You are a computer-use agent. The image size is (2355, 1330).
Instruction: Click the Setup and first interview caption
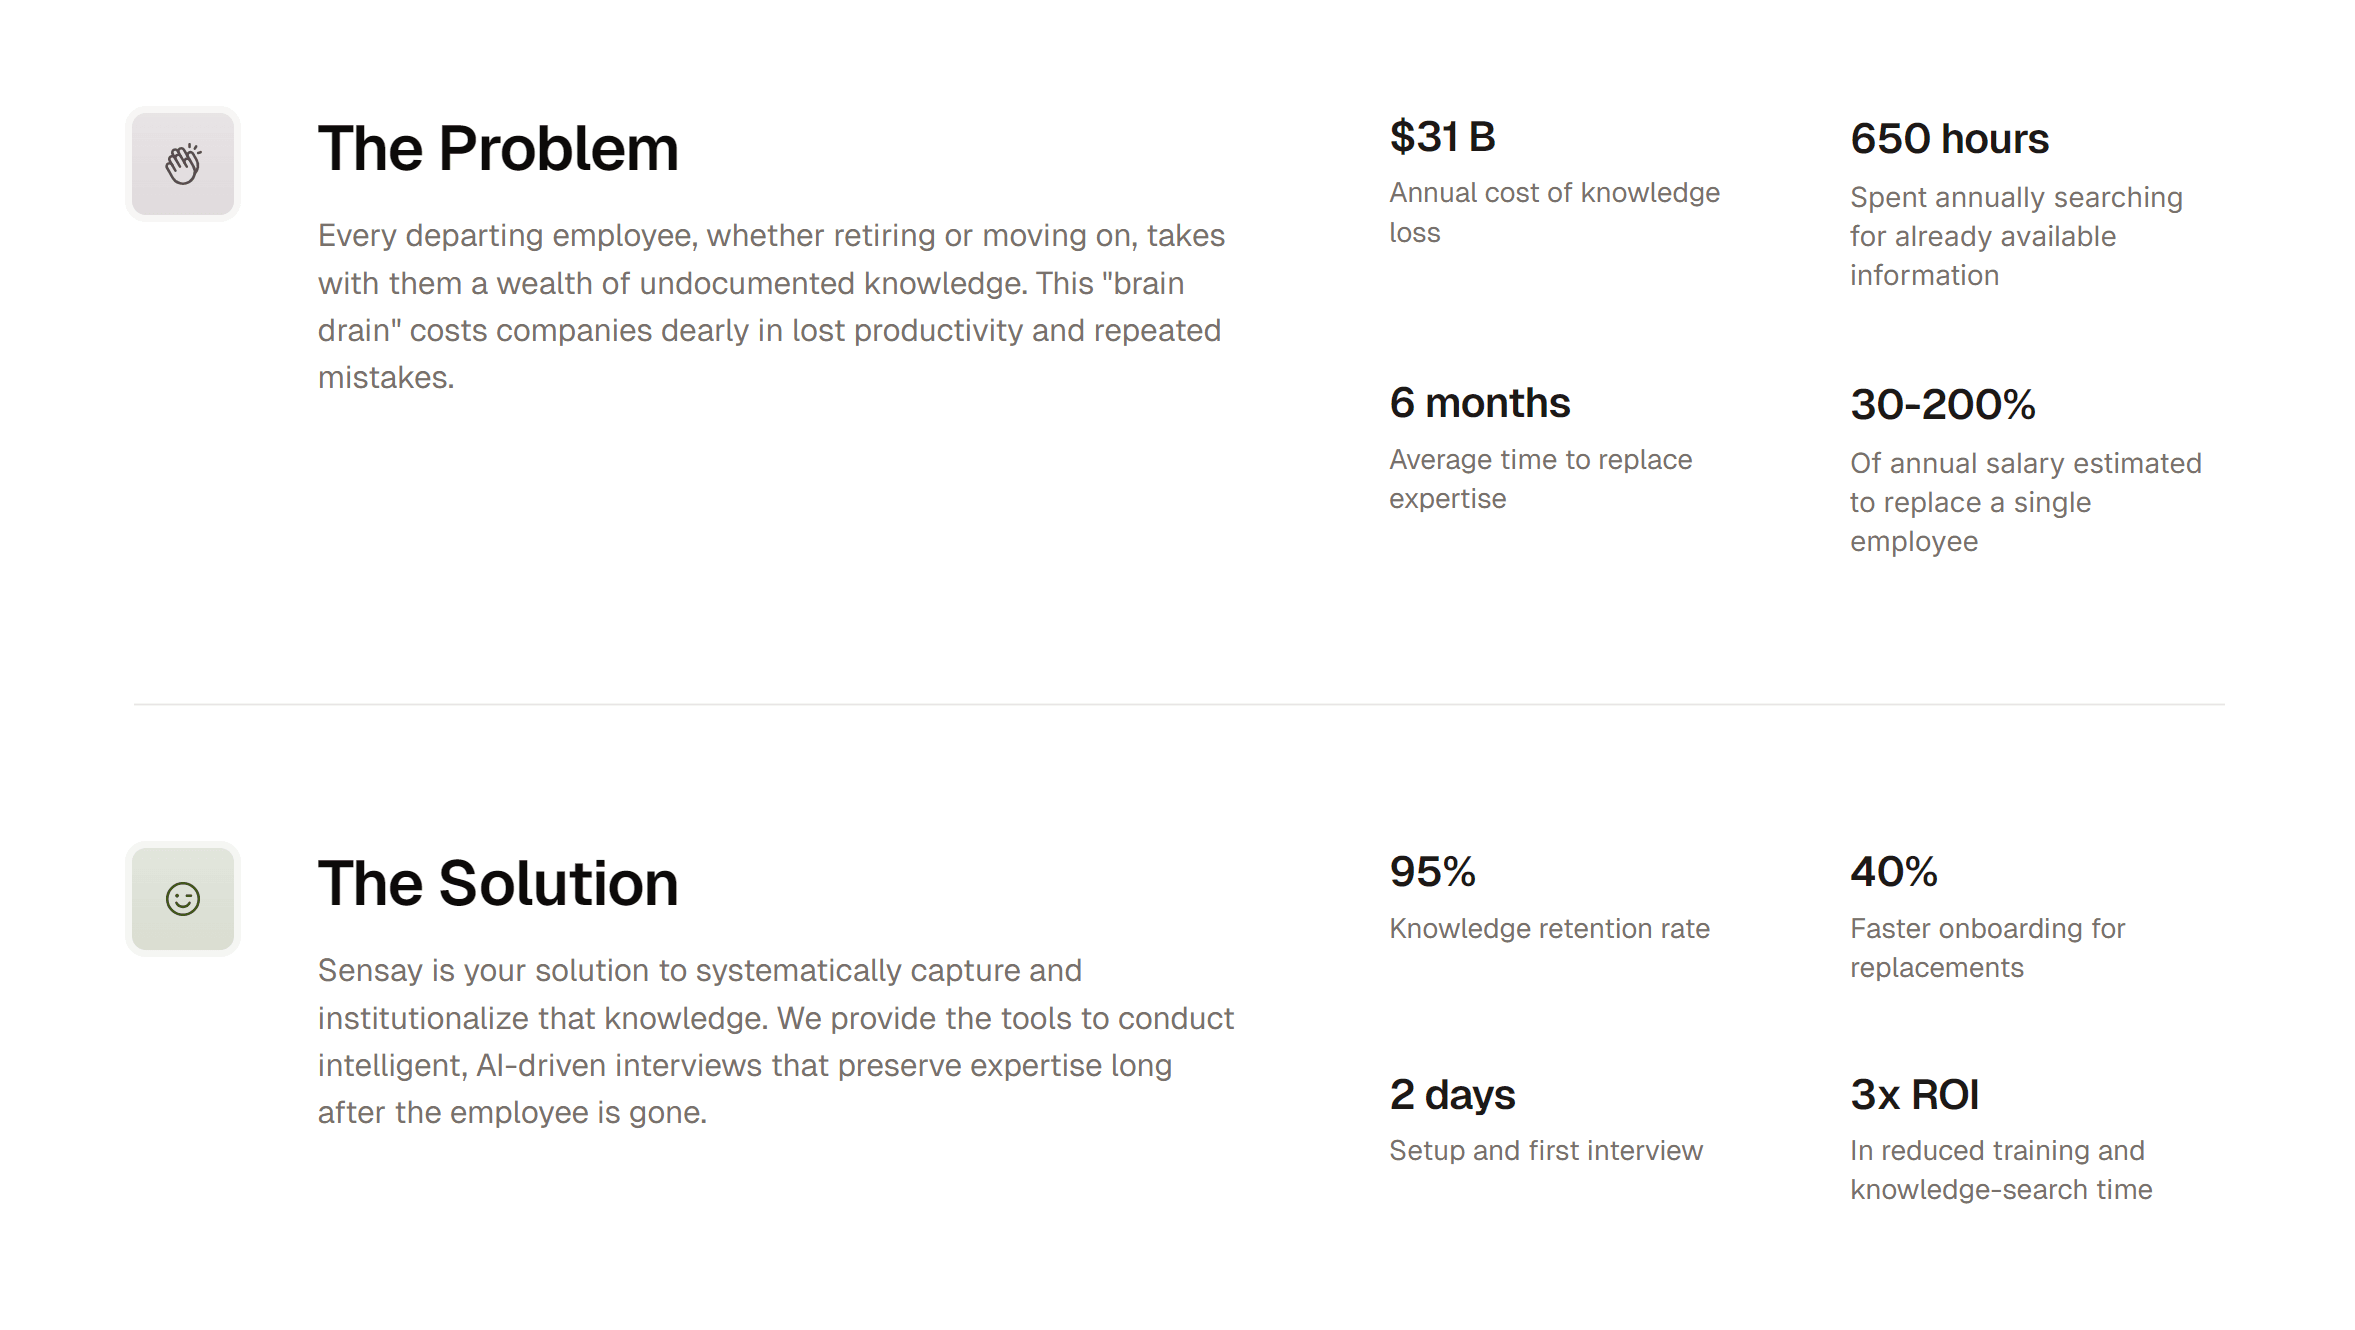[1545, 1151]
